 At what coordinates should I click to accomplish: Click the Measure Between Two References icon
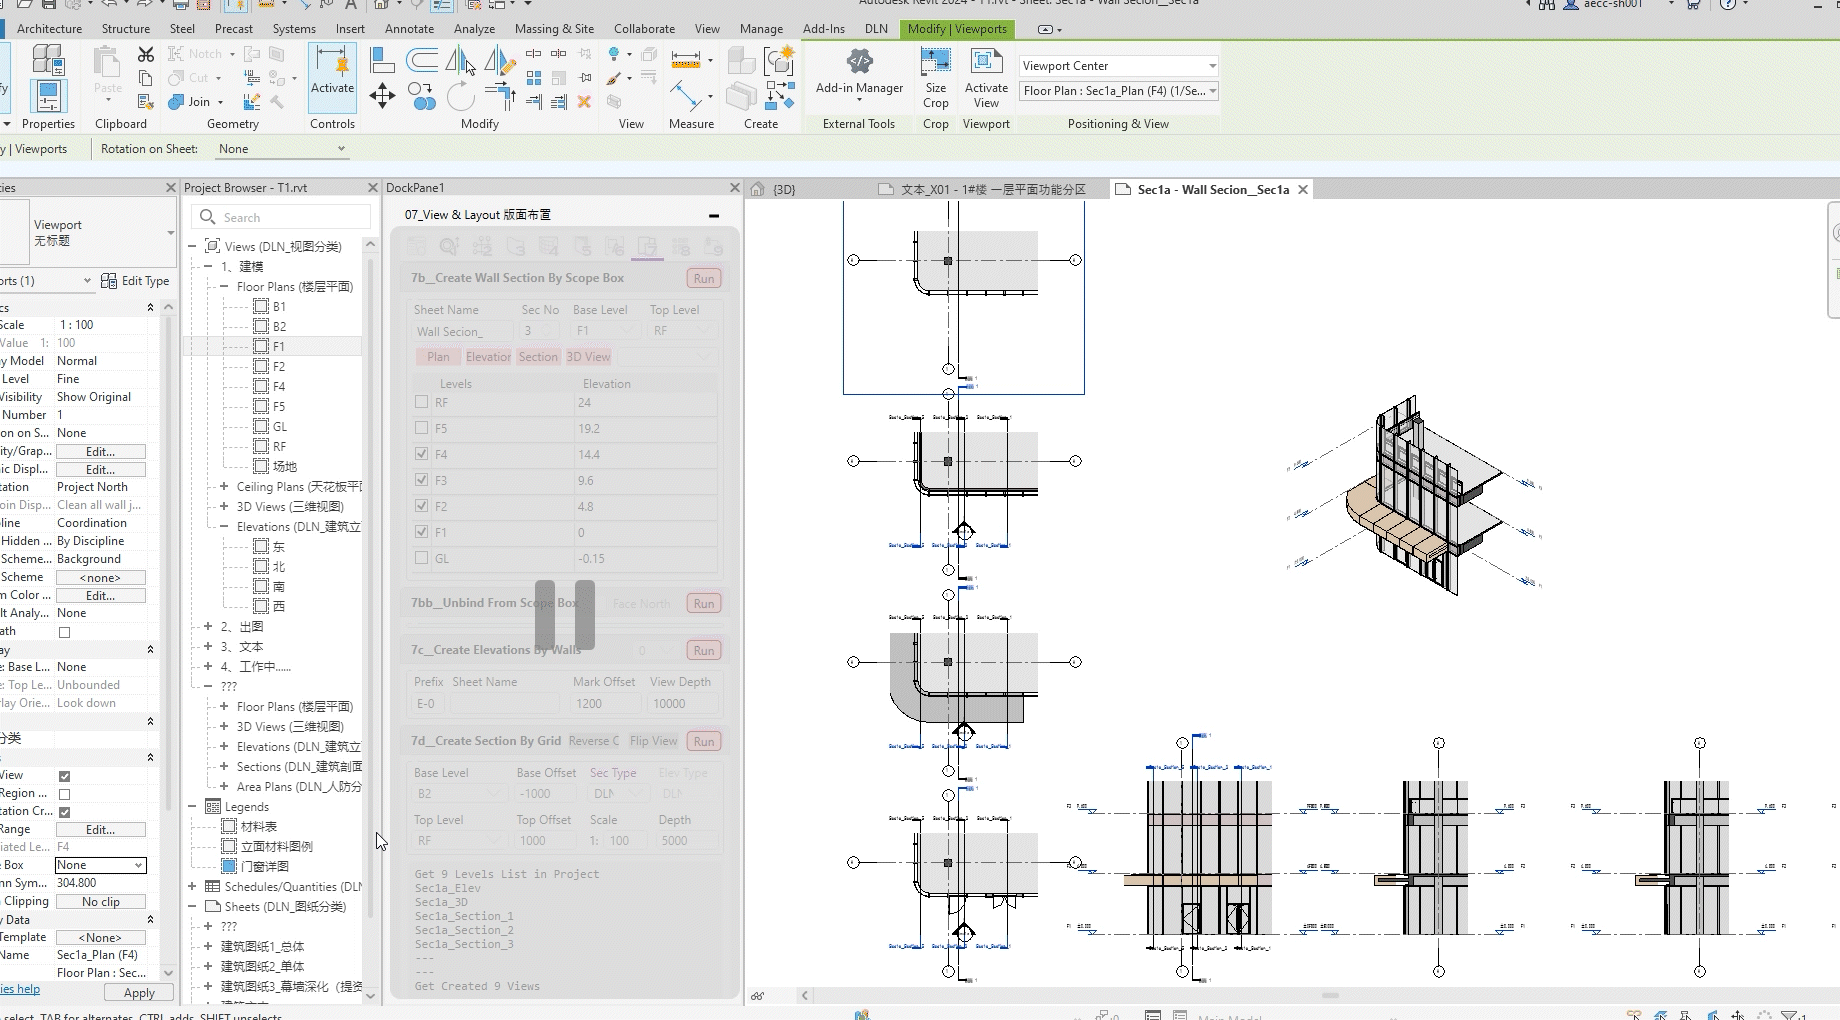(x=686, y=96)
